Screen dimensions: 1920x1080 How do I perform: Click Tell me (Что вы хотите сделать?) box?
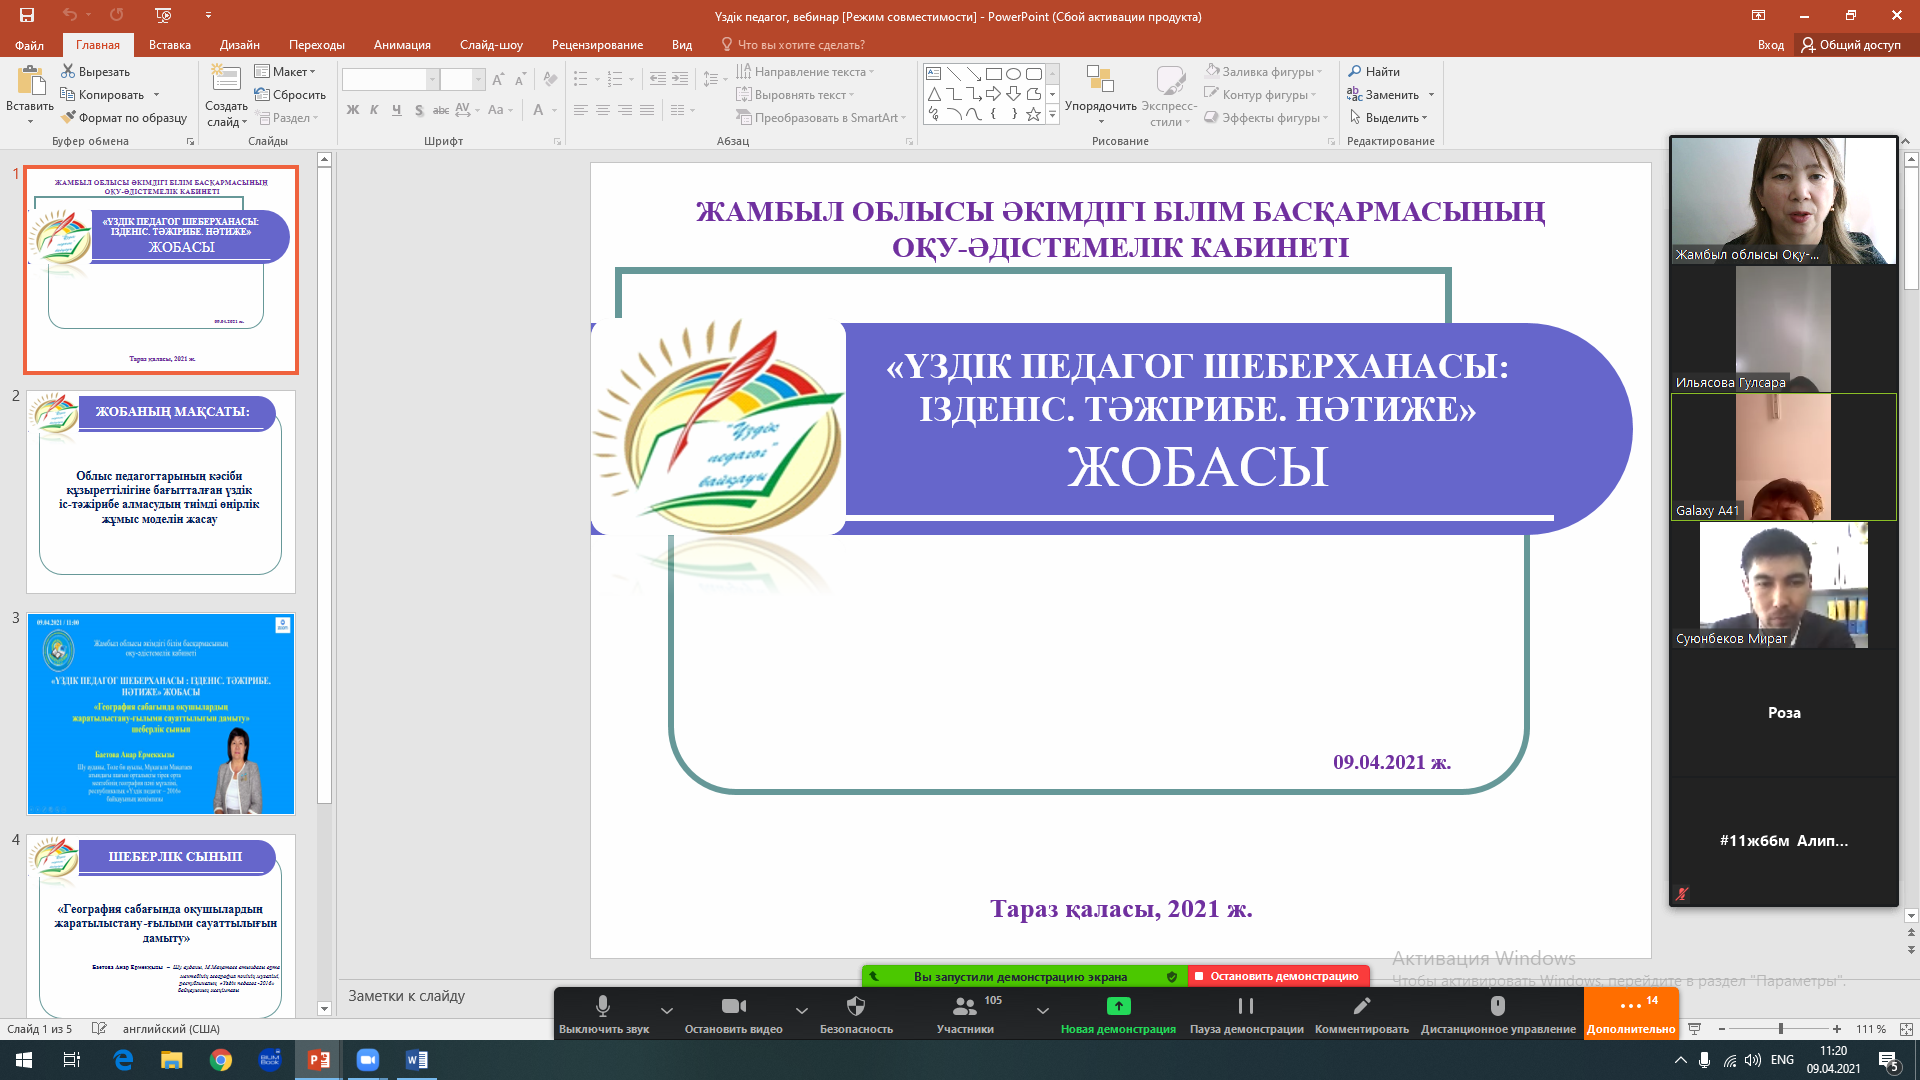tap(793, 45)
